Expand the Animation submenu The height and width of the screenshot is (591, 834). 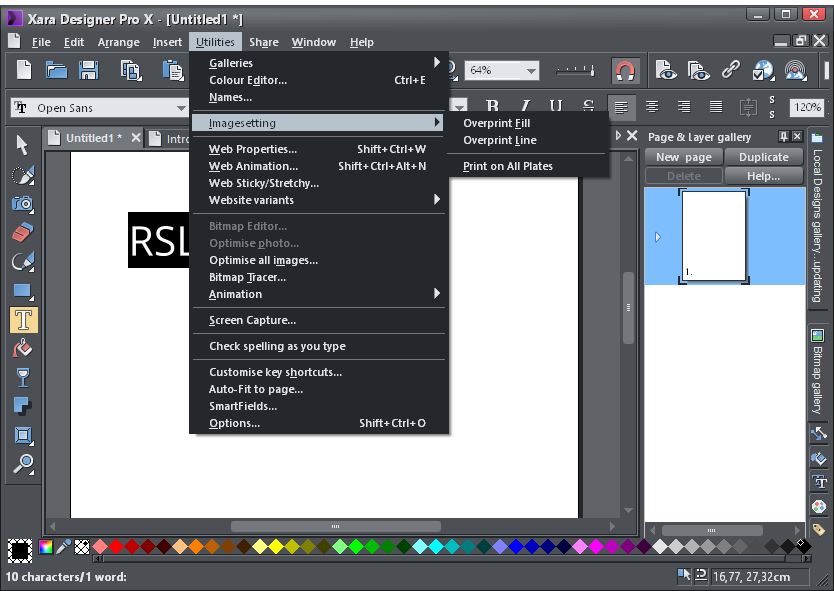[319, 294]
